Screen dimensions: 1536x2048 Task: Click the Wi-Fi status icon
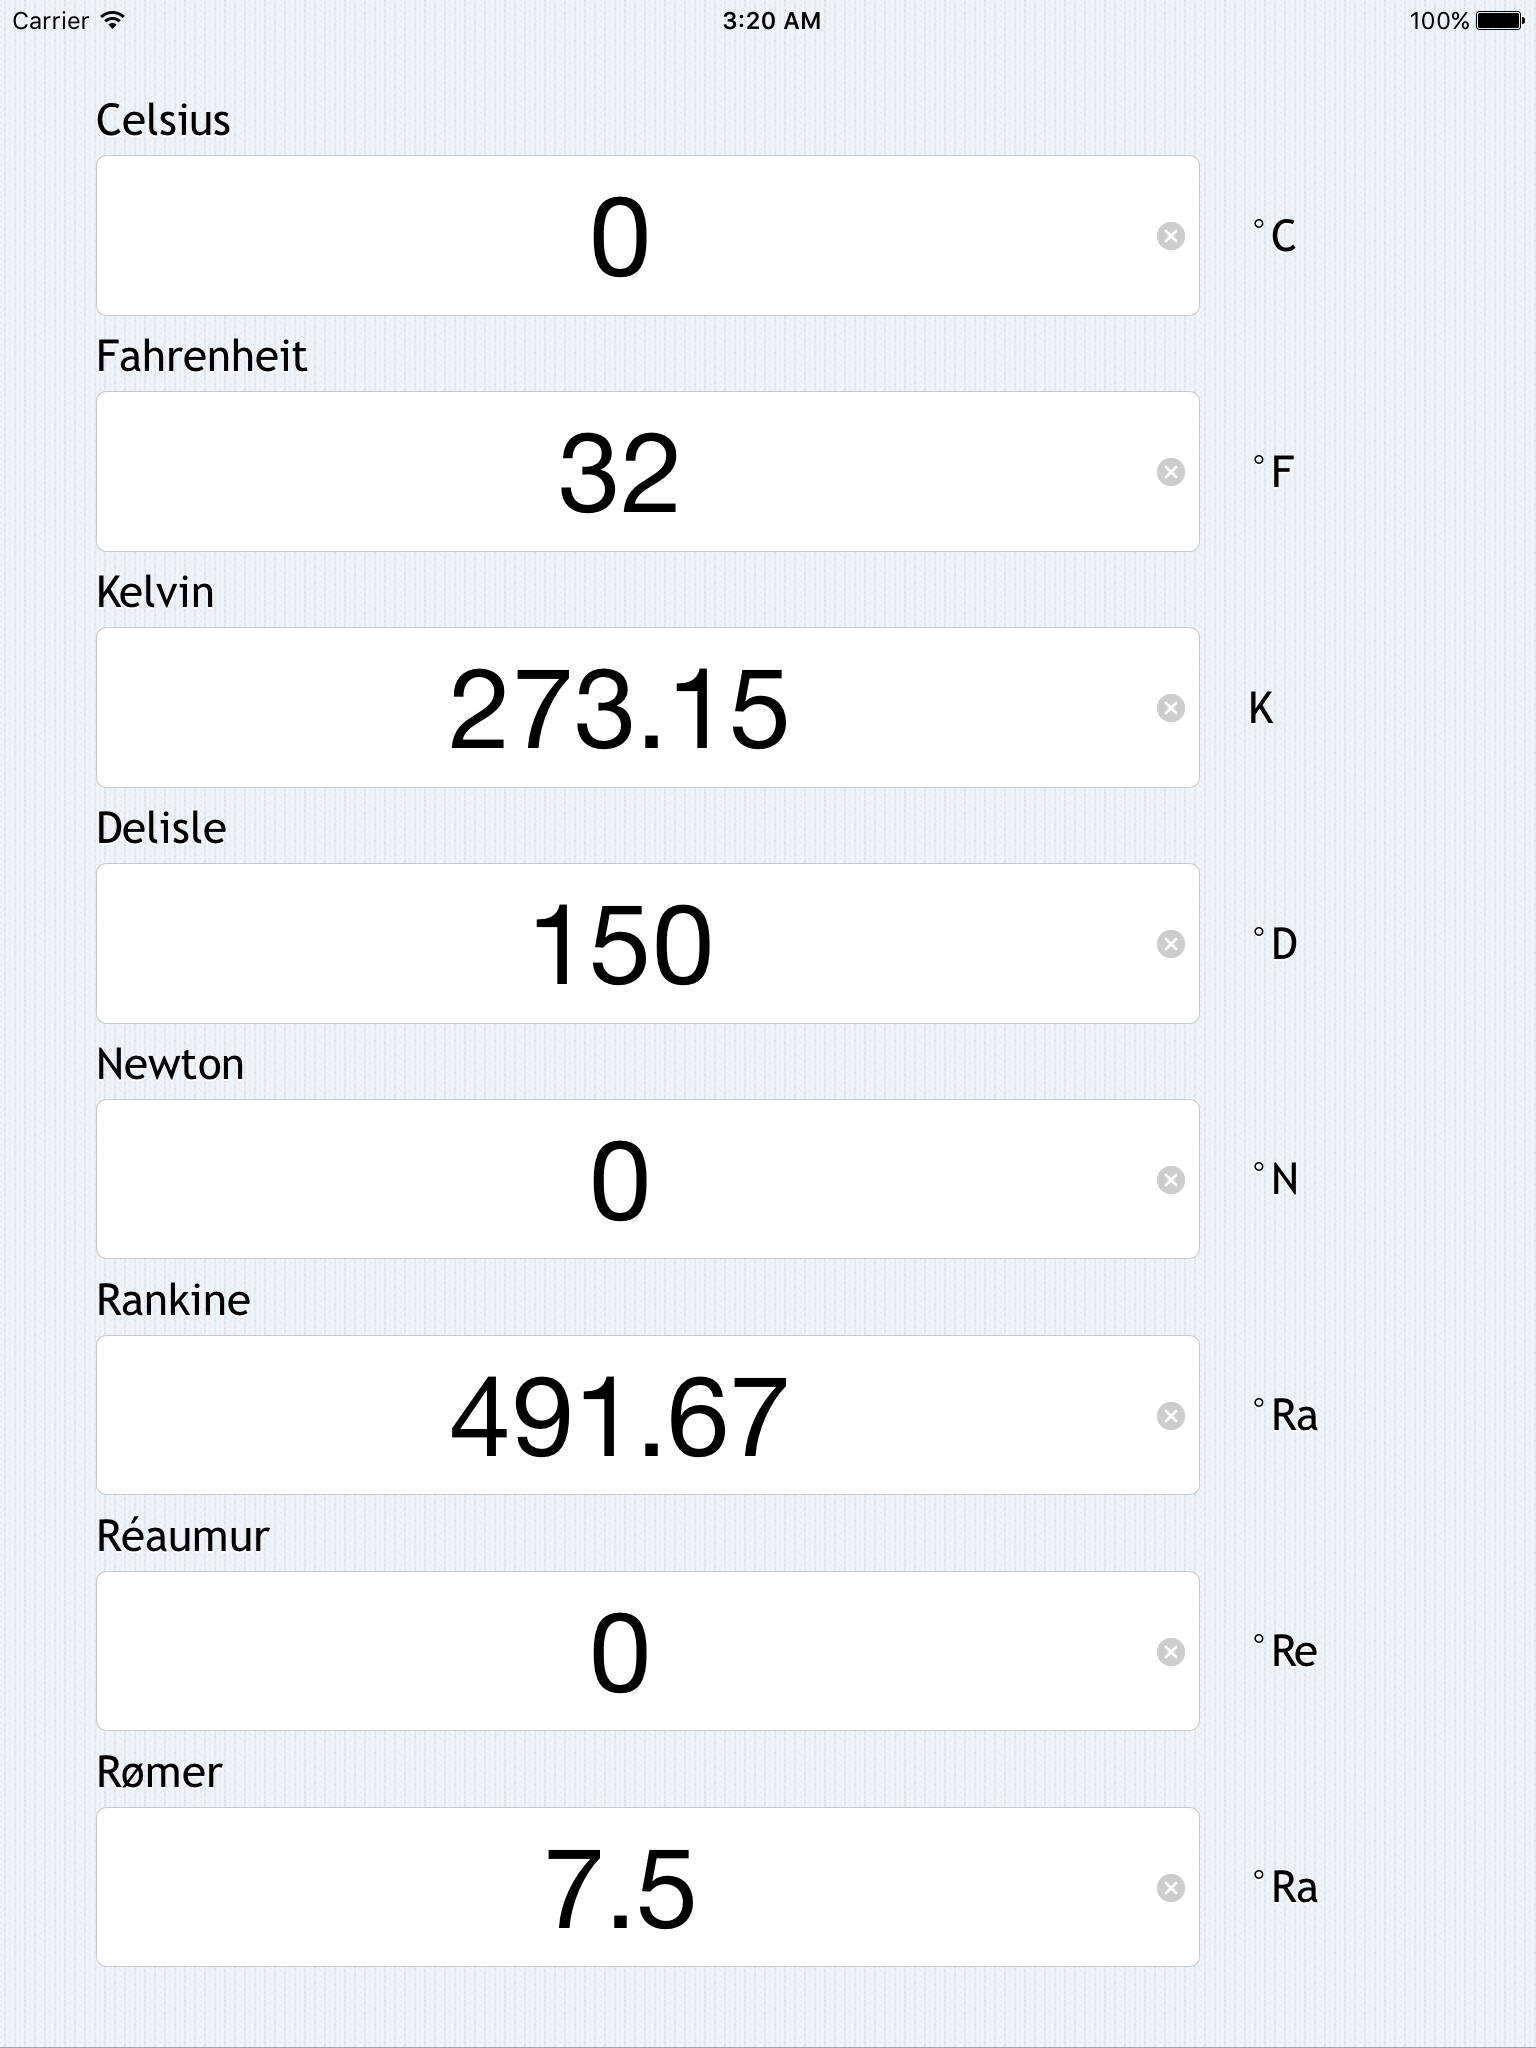(x=110, y=19)
